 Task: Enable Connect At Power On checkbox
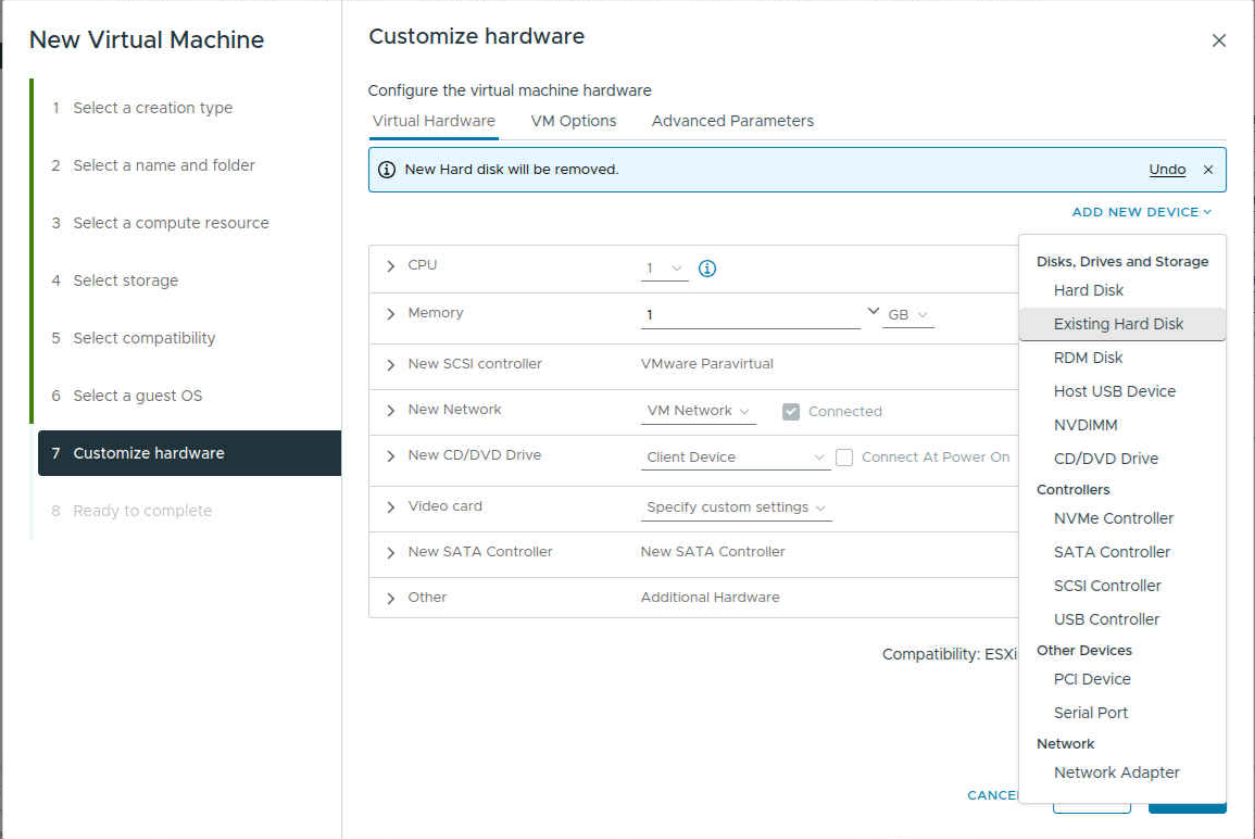click(x=845, y=457)
